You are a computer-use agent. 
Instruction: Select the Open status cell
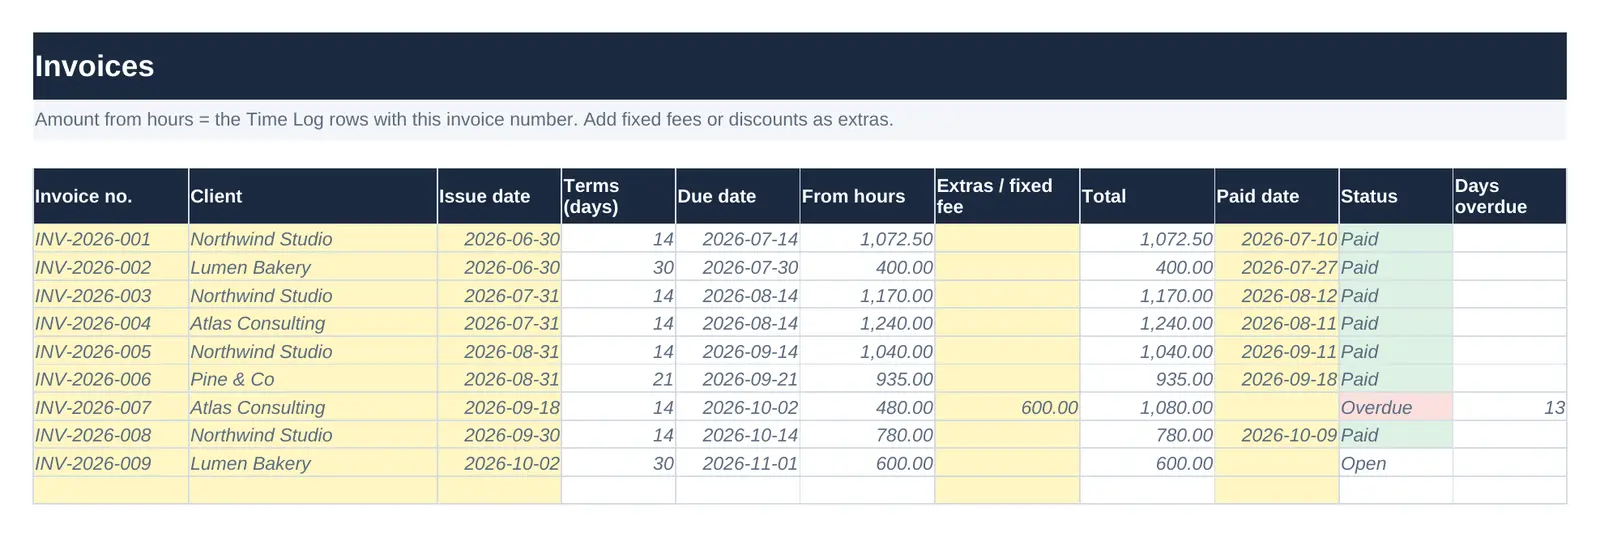[x=1396, y=463]
